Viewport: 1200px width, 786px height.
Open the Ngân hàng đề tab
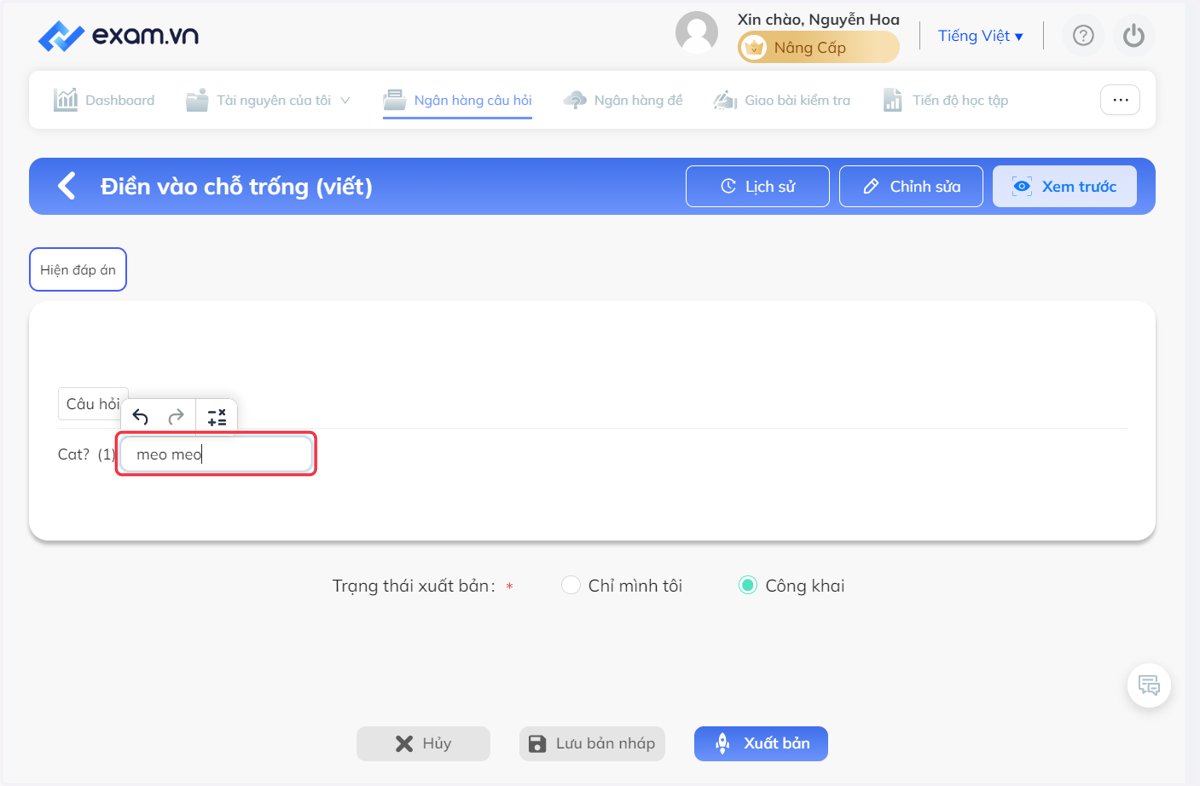click(x=623, y=100)
